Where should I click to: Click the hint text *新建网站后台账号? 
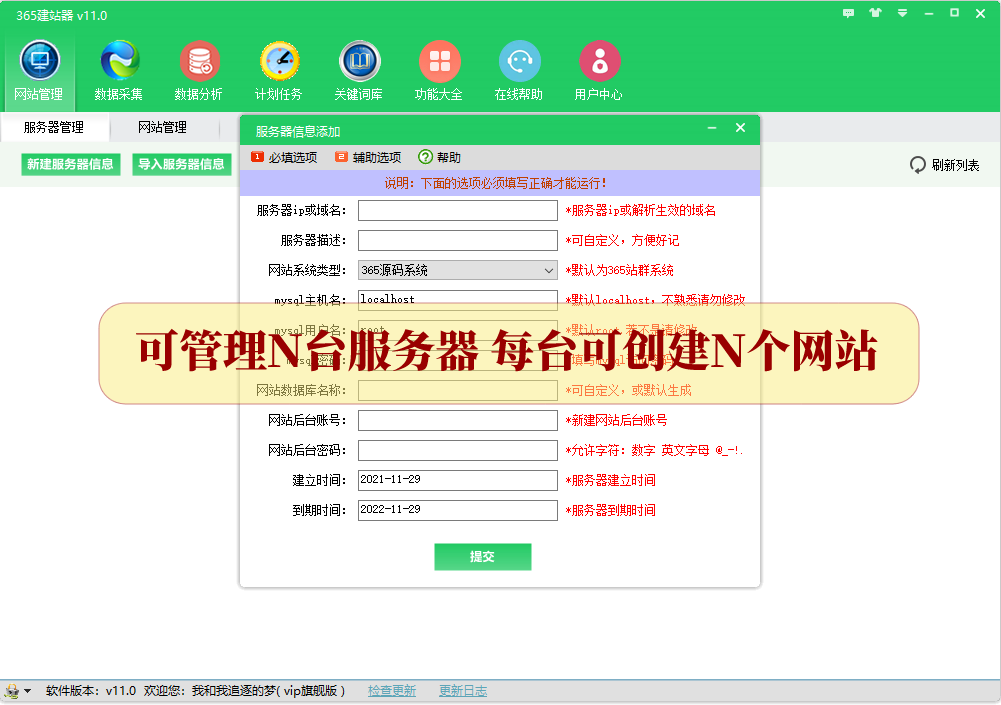point(616,421)
